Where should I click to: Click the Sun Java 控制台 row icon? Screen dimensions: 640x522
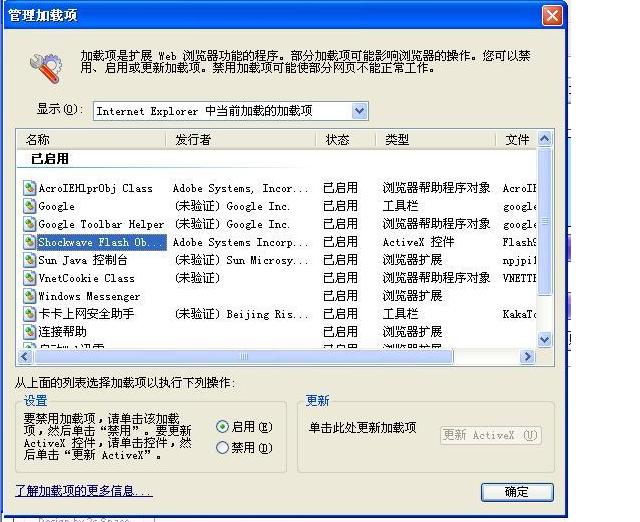(x=29, y=260)
